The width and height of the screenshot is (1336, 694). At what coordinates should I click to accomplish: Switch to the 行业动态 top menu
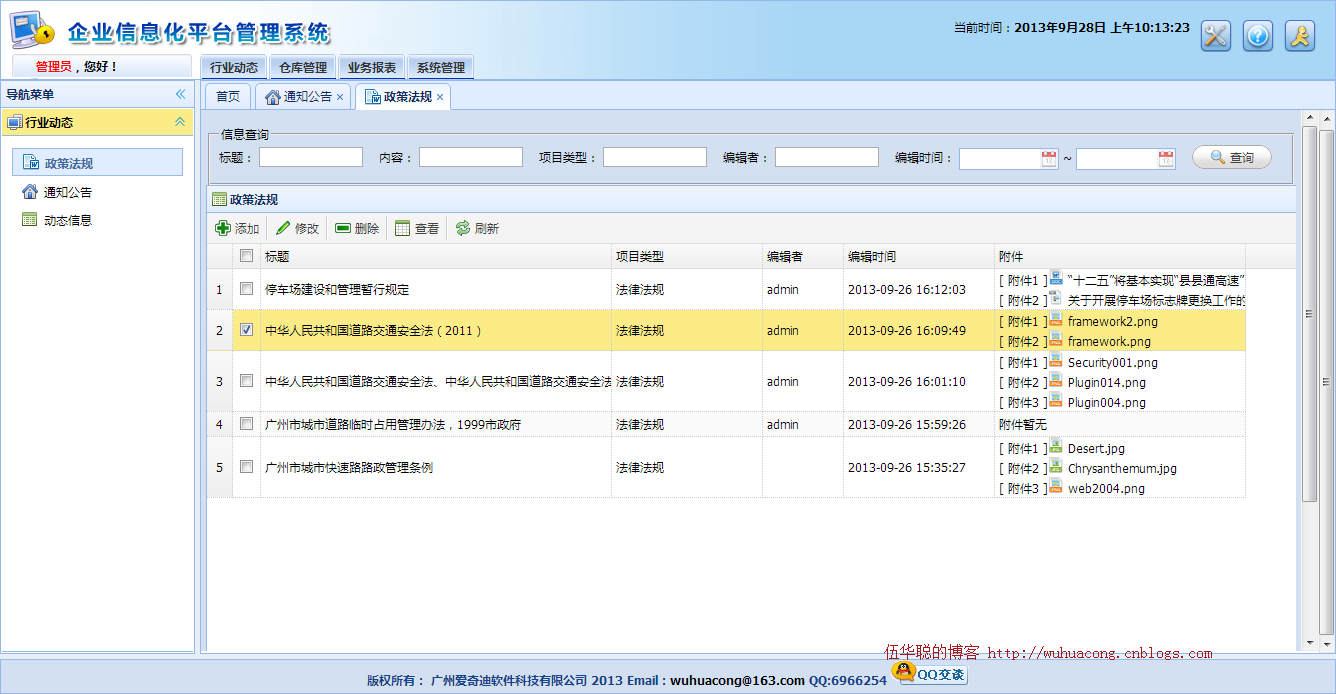click(x=234, y=67)
